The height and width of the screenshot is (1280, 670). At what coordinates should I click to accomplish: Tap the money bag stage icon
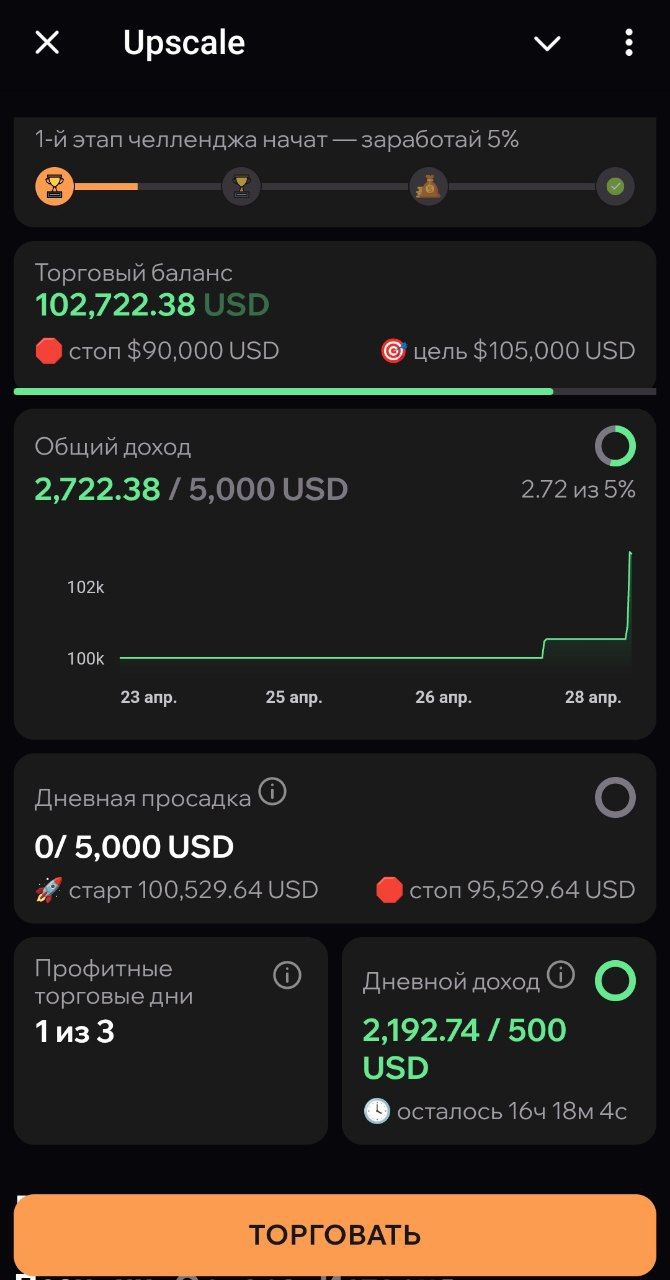click(428, 186)
